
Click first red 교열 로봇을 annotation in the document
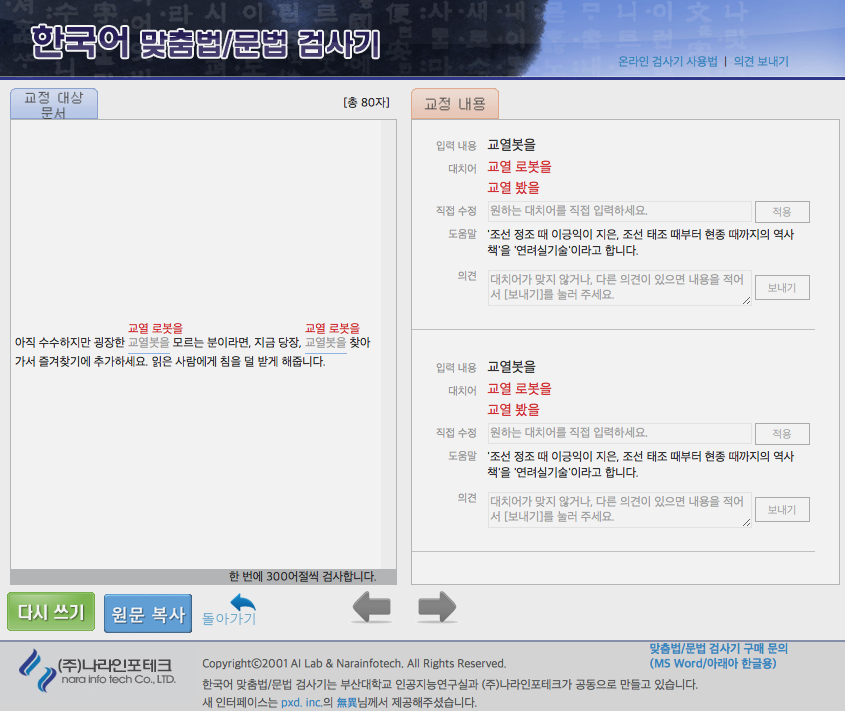pos(155,328)
